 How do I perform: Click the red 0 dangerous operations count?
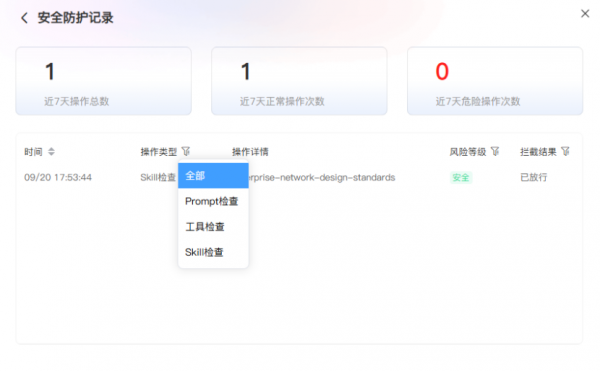442,72
